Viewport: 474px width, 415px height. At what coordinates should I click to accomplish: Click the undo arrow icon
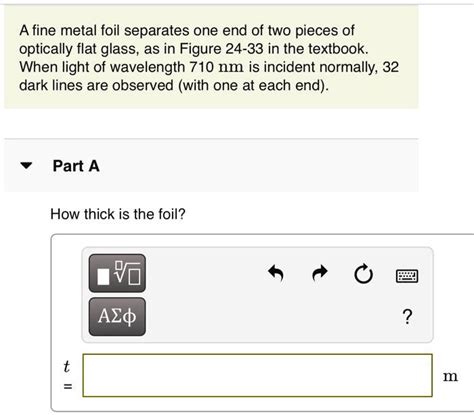click(276, 274)
